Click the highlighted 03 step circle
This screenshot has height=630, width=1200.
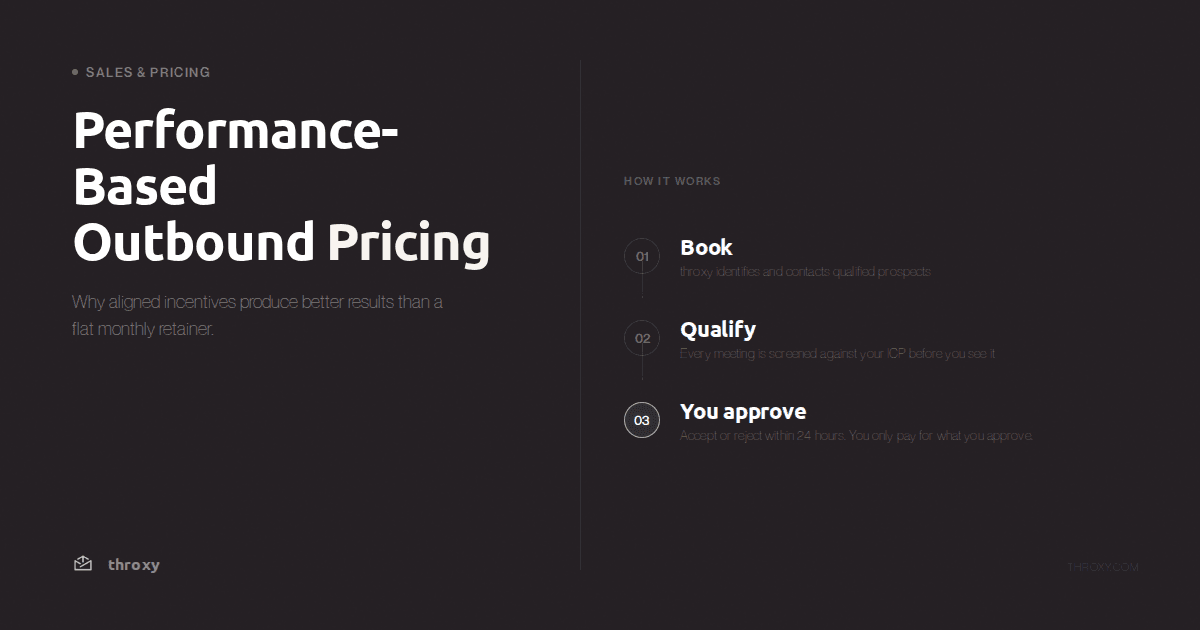pos(642,420)
